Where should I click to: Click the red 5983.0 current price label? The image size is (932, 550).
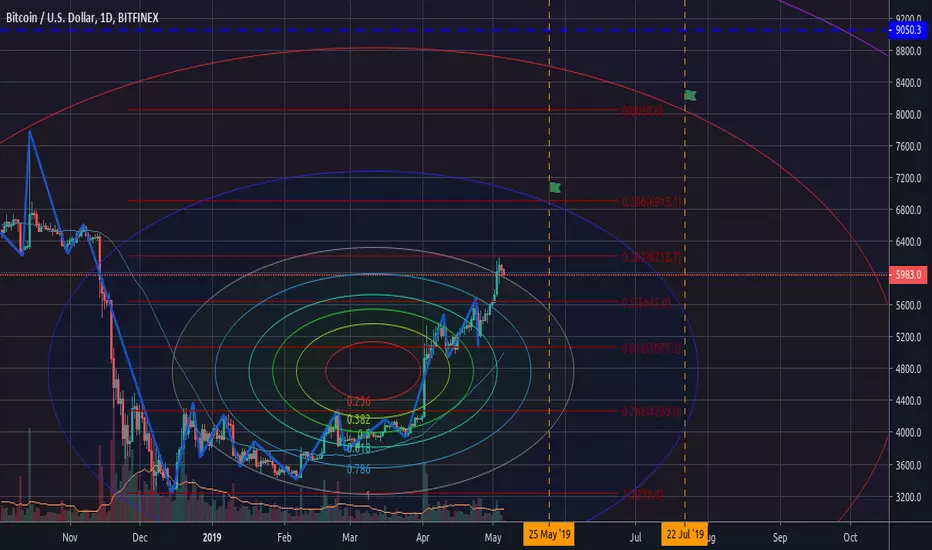pyautogui.click(x=908, y=275)
